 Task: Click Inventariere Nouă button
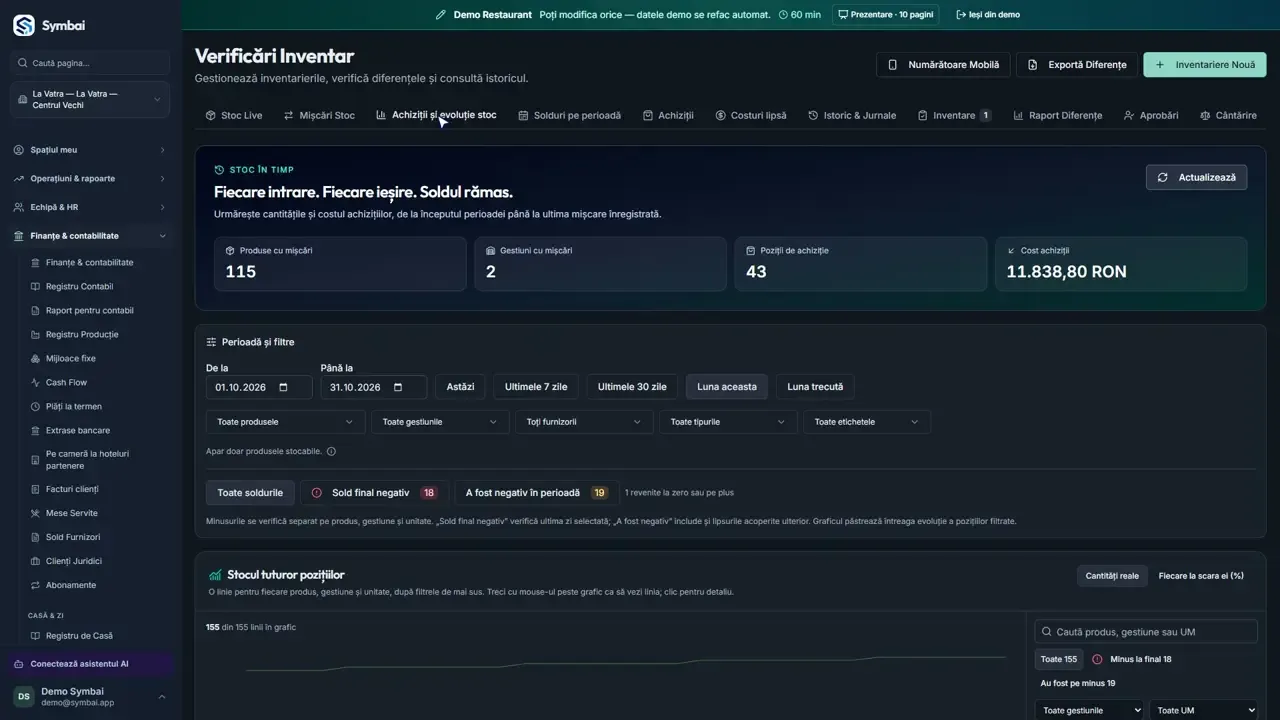pyautogui.click(x=1205, y=65)
